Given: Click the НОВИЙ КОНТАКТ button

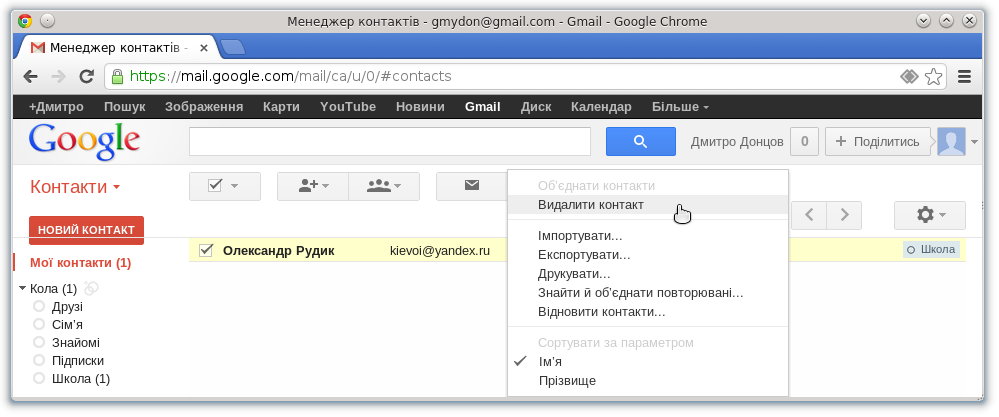Looking at the screenshot, I should point(87,230).
